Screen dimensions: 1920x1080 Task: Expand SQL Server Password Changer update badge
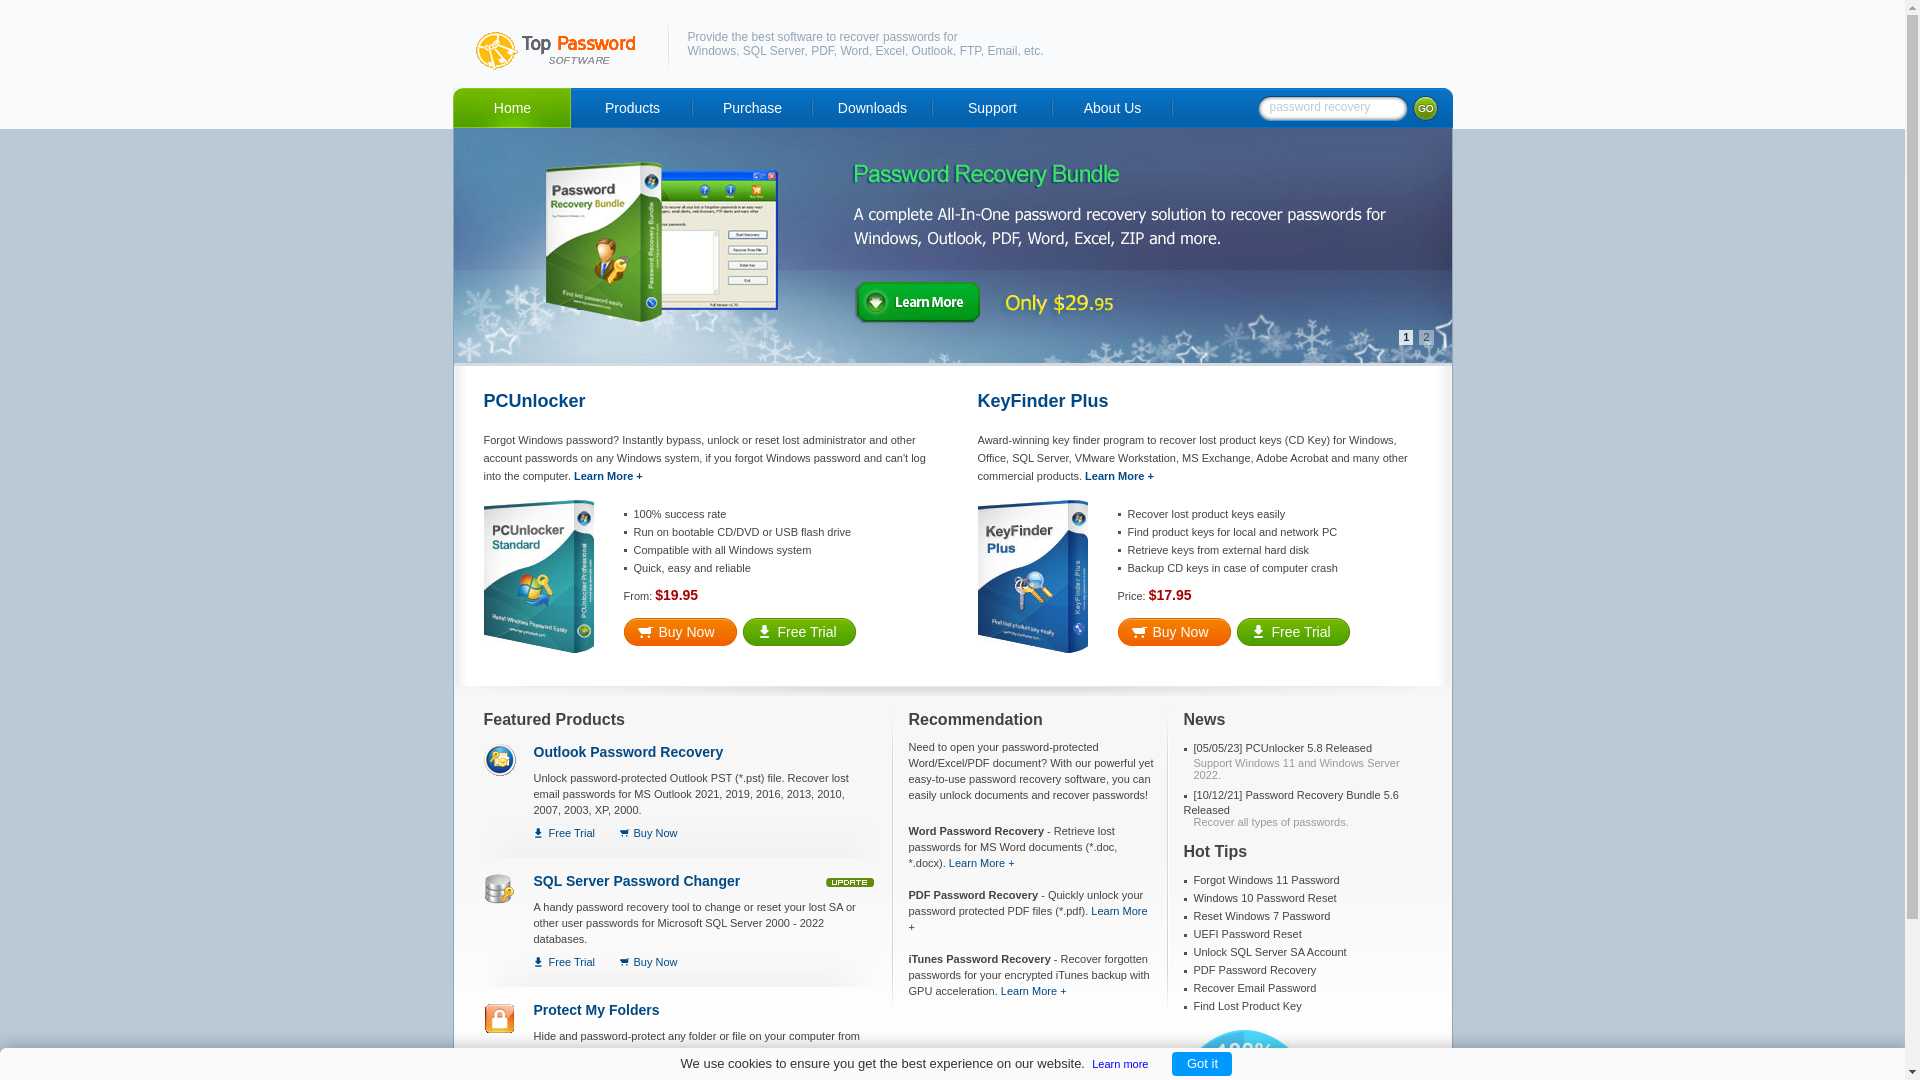[848, 881]
